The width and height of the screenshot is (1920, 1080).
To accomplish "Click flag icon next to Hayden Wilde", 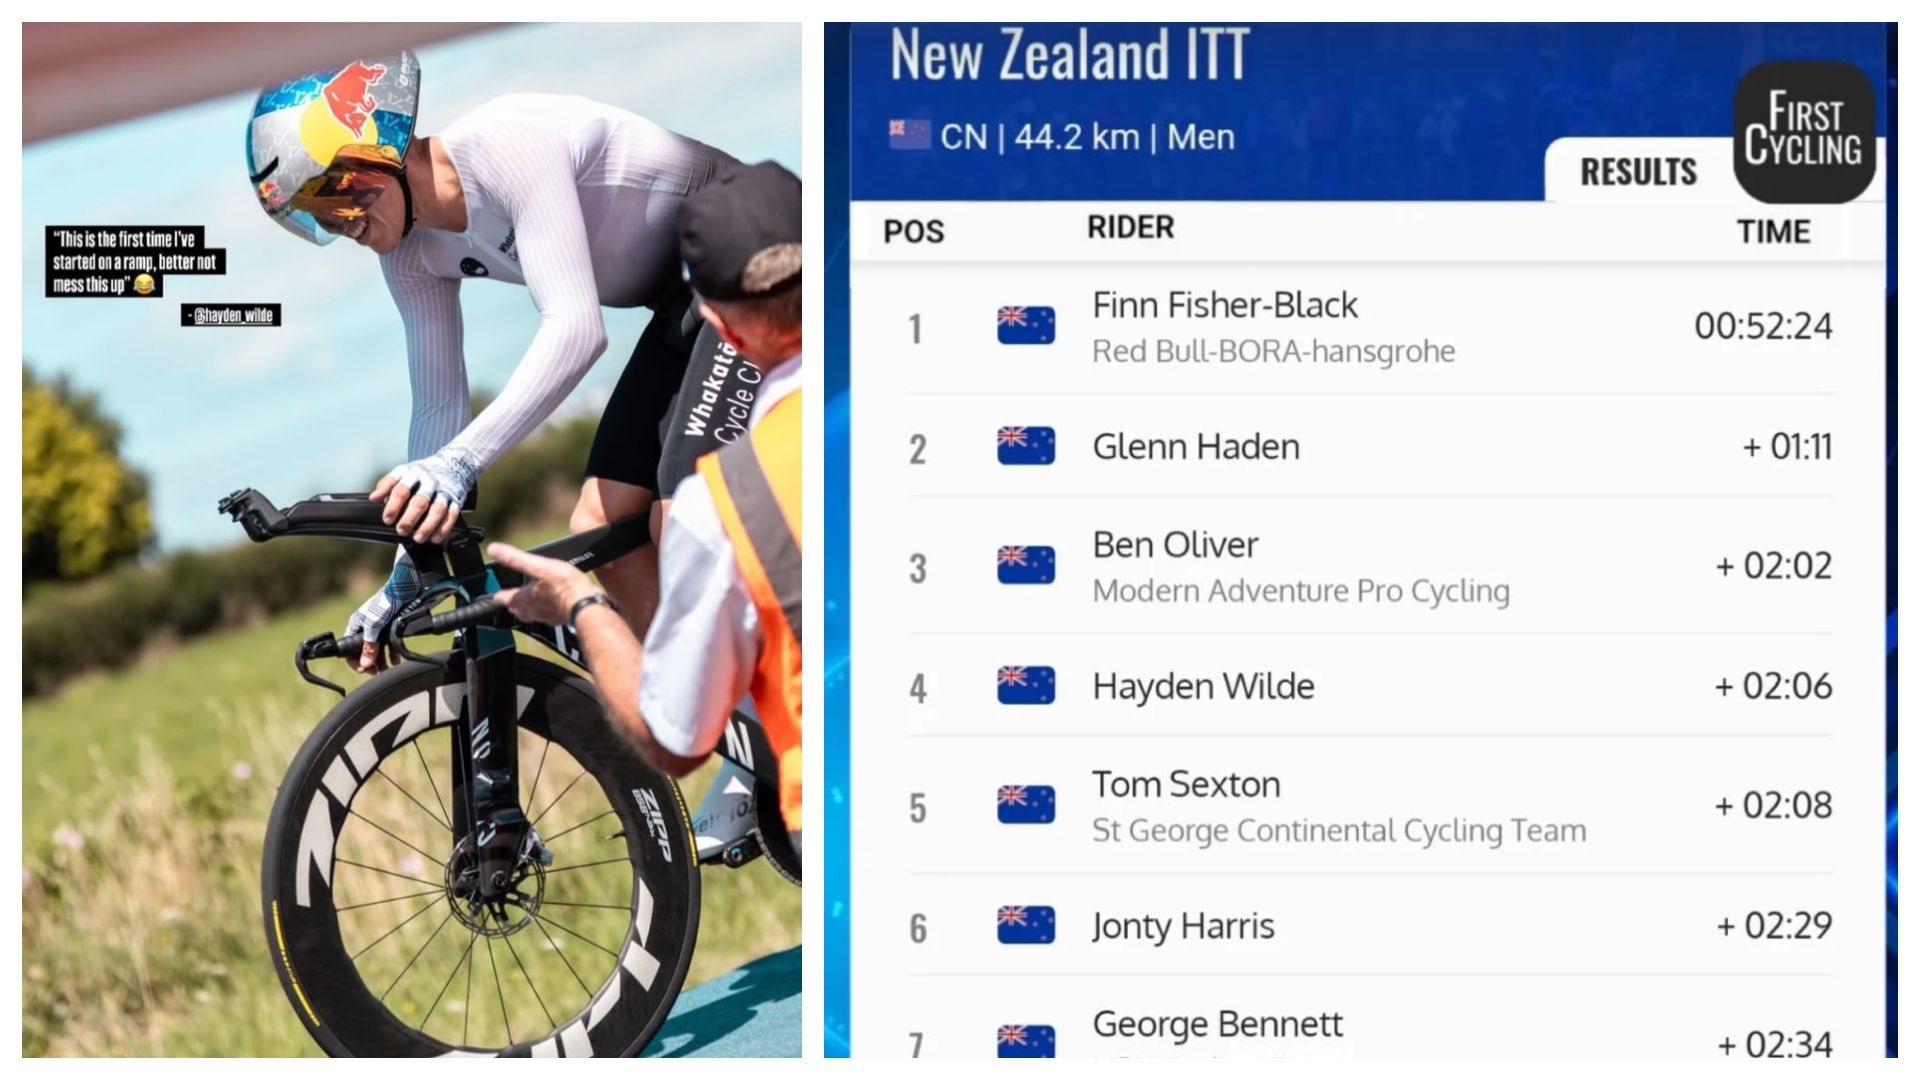I will (x=1025, y=686).
